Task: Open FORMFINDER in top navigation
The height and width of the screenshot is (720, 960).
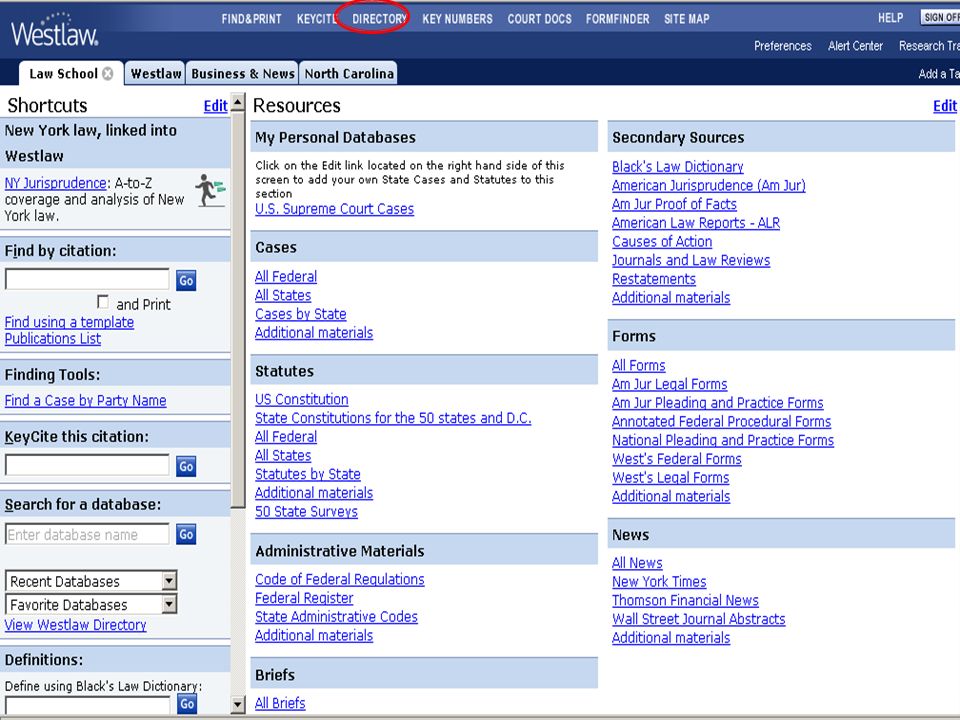Action: point(617,19)
